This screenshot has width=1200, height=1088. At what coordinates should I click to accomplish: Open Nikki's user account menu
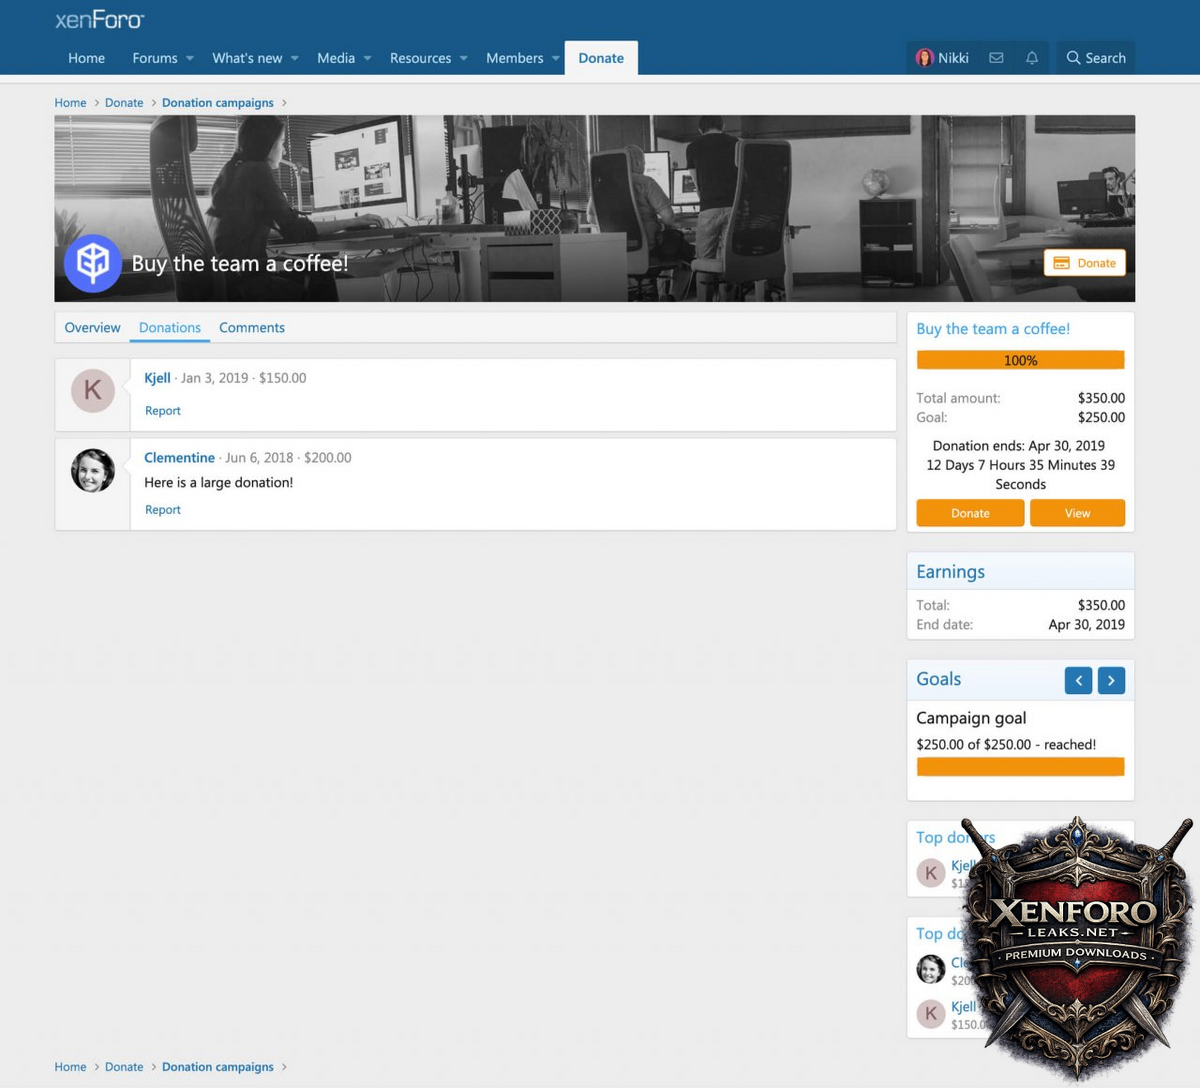click(942, 58)
